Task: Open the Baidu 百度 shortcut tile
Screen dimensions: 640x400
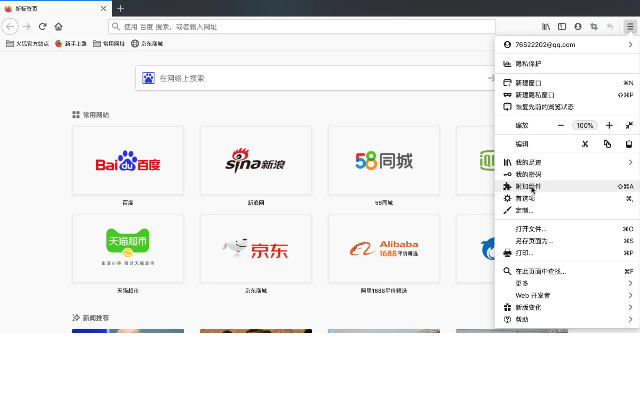Action: click(128, 161)
